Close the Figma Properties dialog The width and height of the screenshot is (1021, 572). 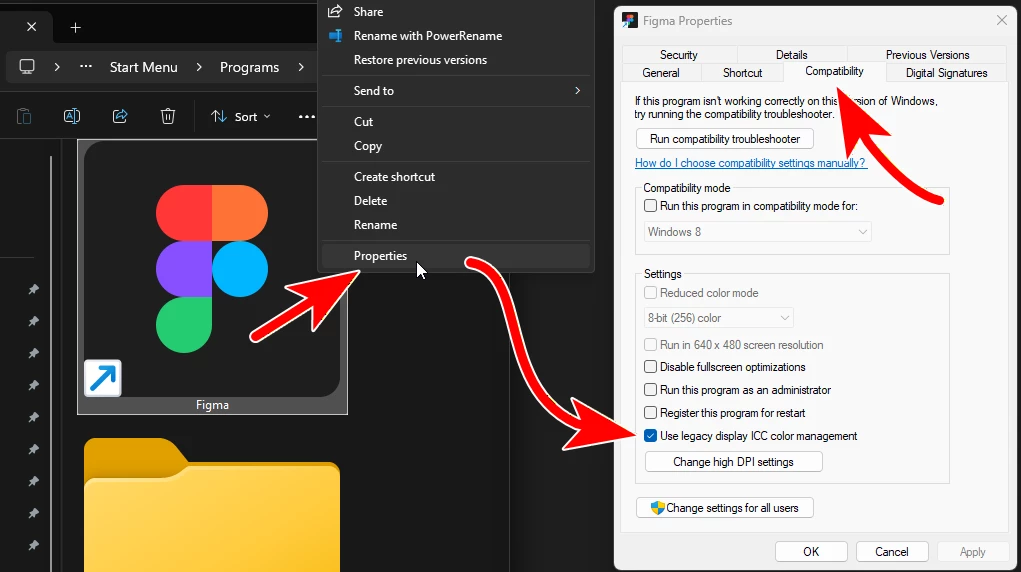1001,20
